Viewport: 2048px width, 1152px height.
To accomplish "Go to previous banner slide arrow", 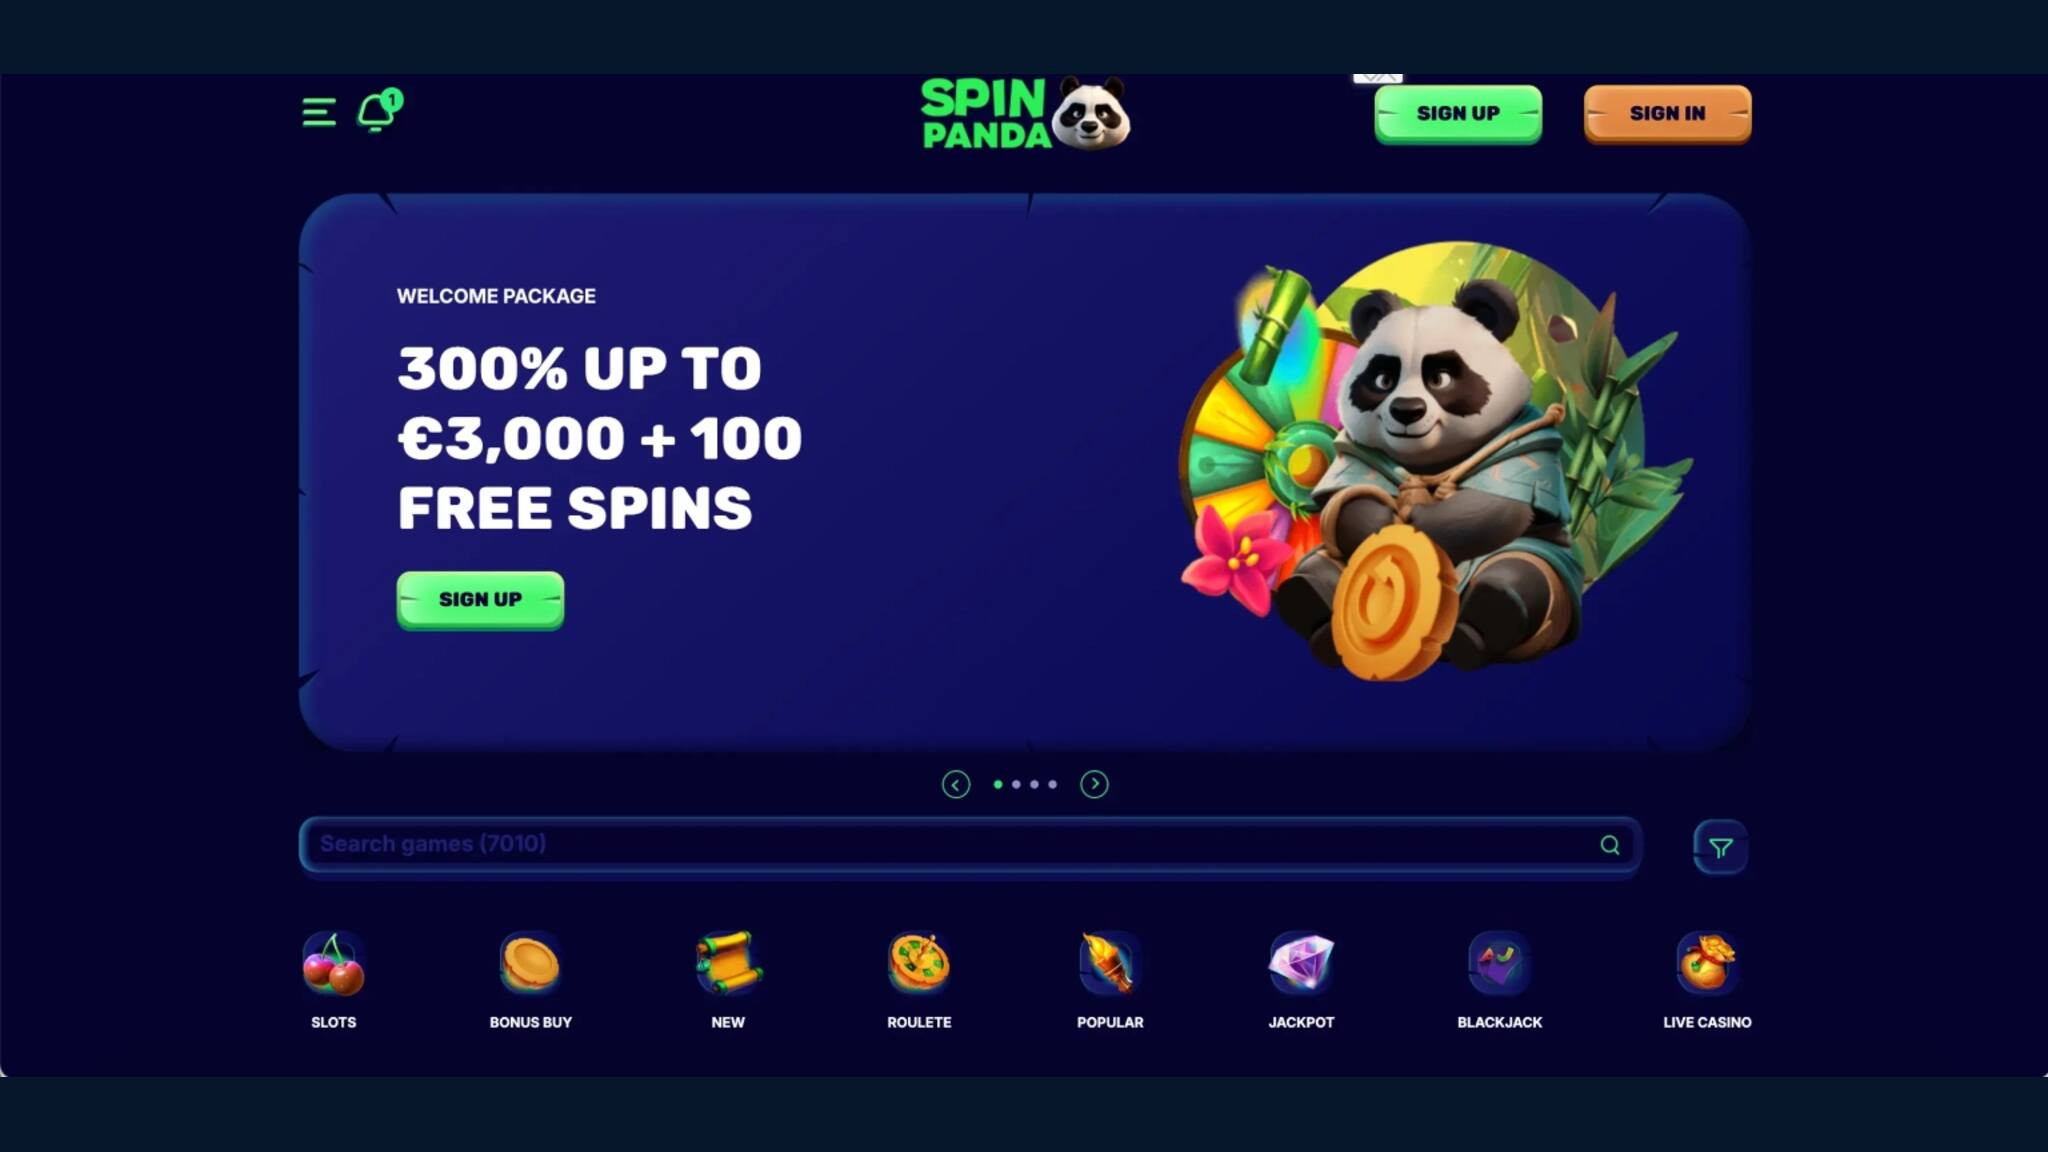I will (x=956, y=784).
